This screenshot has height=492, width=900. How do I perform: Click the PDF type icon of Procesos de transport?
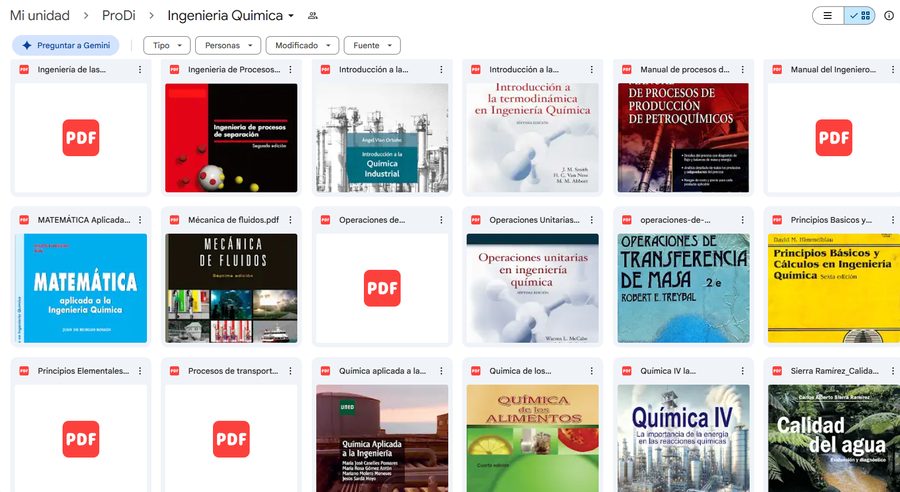(174, 371)
